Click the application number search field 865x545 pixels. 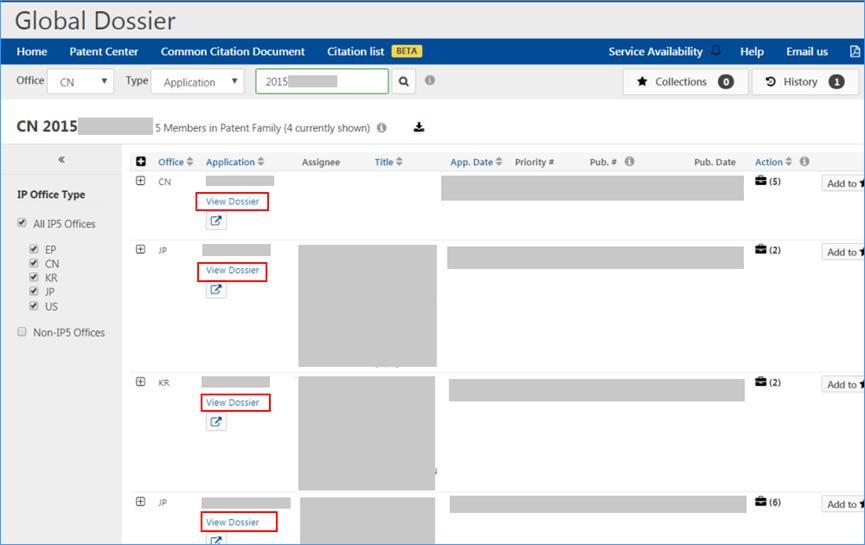[322, 82]
